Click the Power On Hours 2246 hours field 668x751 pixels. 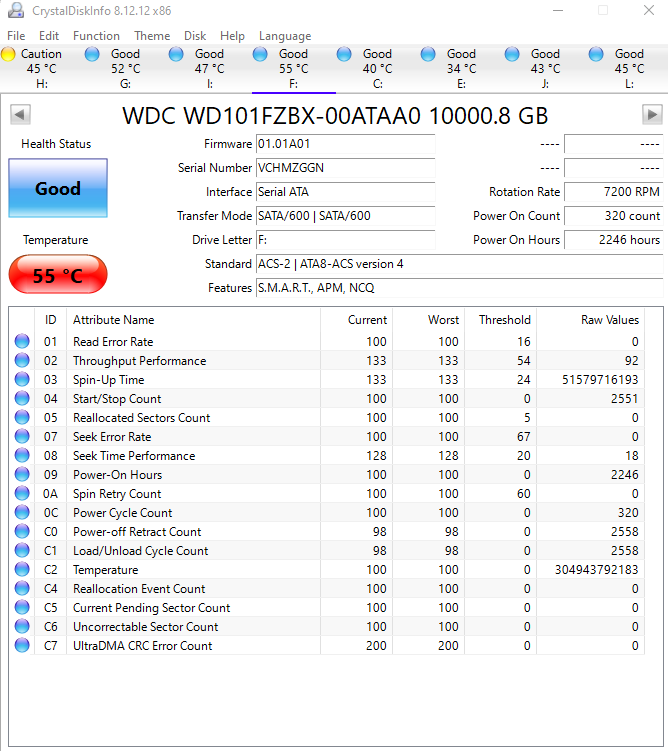click(613, 239)
